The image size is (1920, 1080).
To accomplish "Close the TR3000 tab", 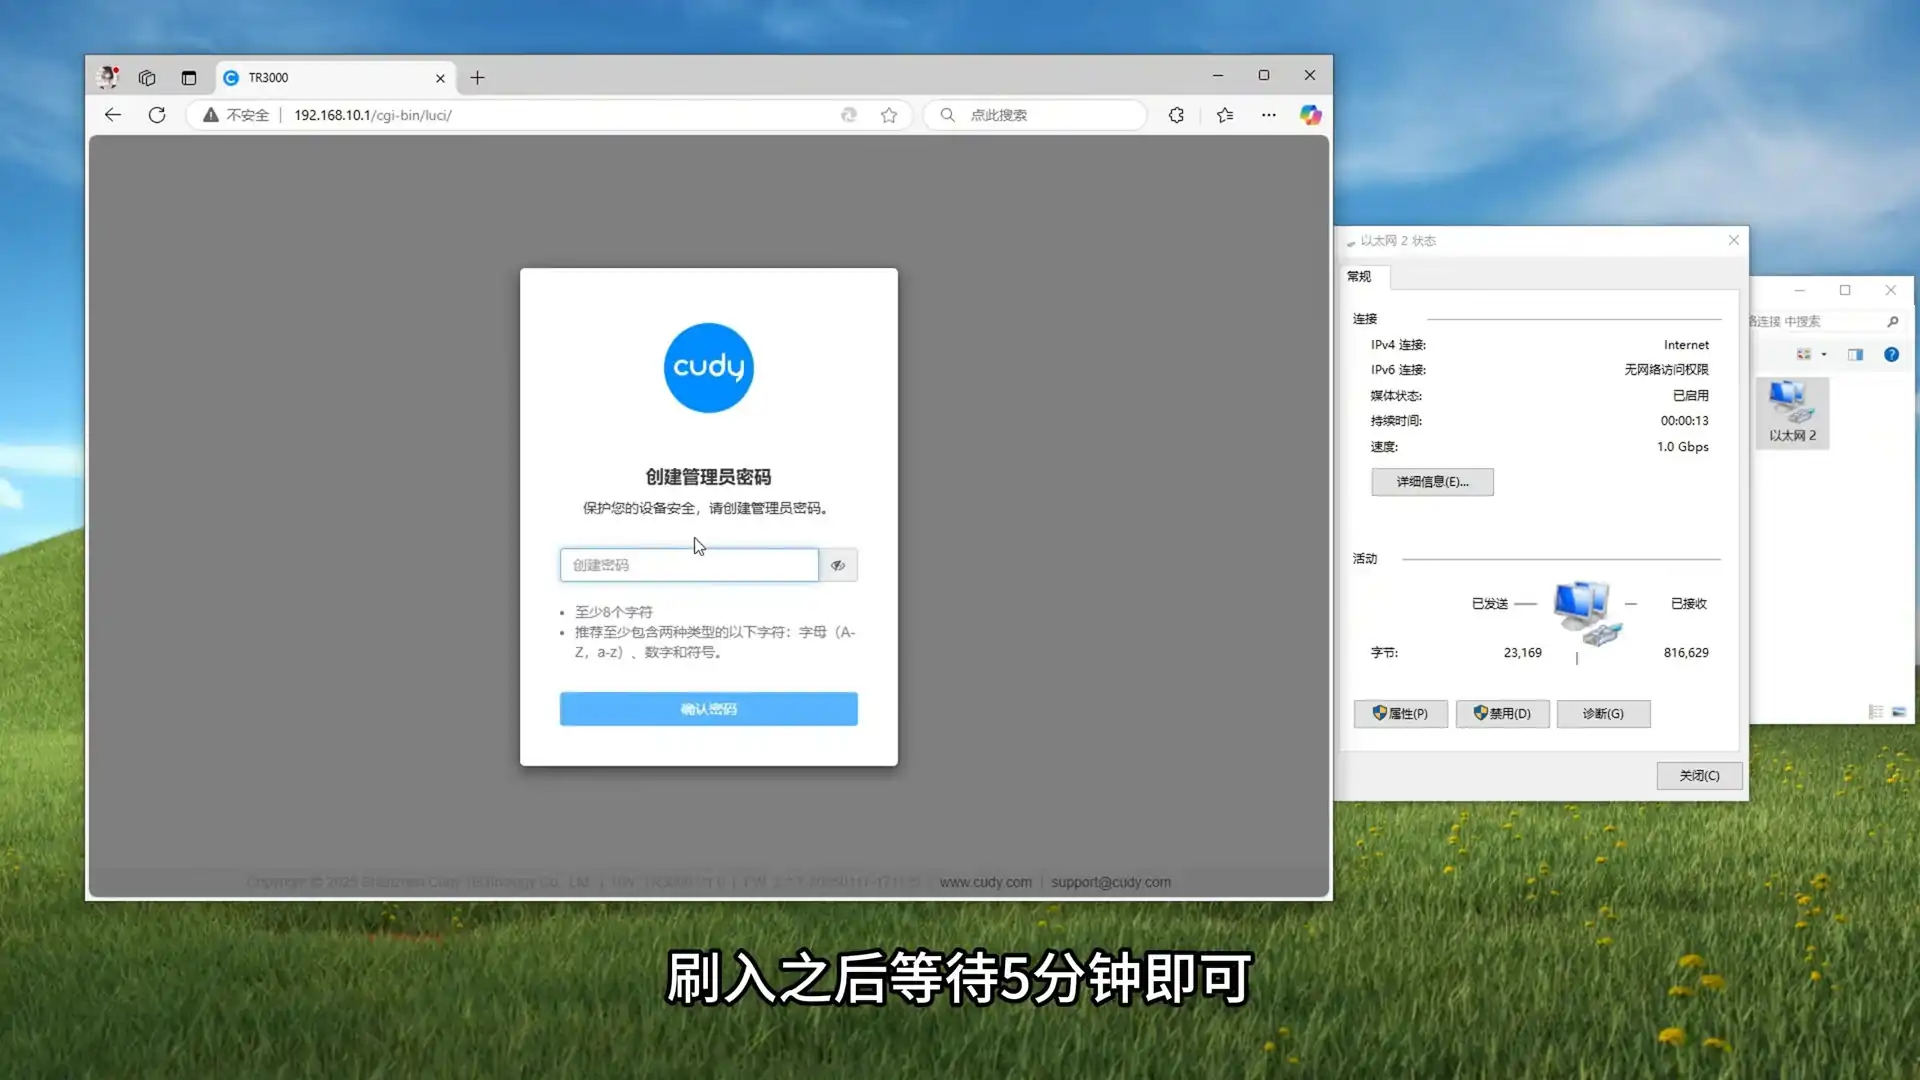I will [x=440, y=78].
